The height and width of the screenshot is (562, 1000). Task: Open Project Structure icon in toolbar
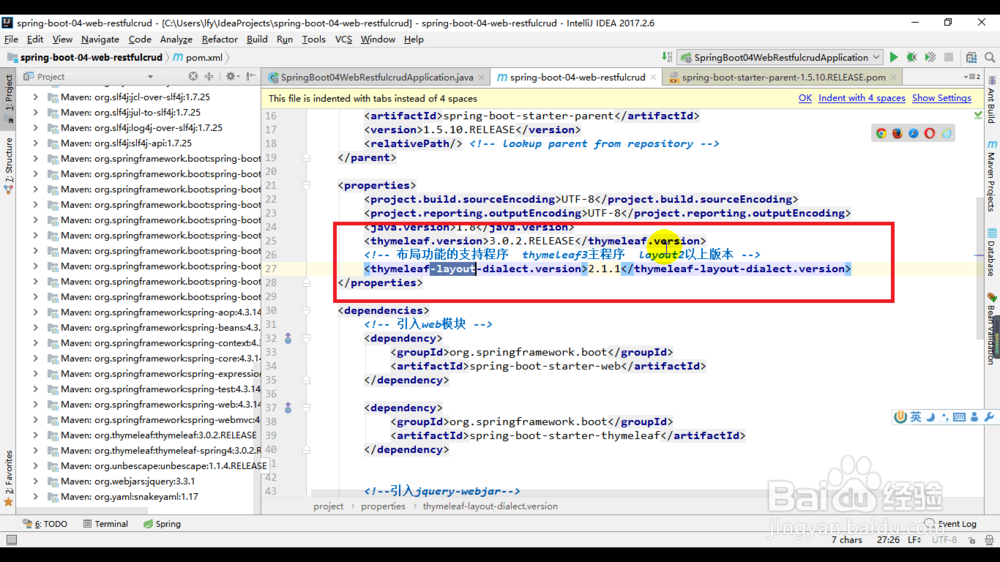tap(971, 57)
